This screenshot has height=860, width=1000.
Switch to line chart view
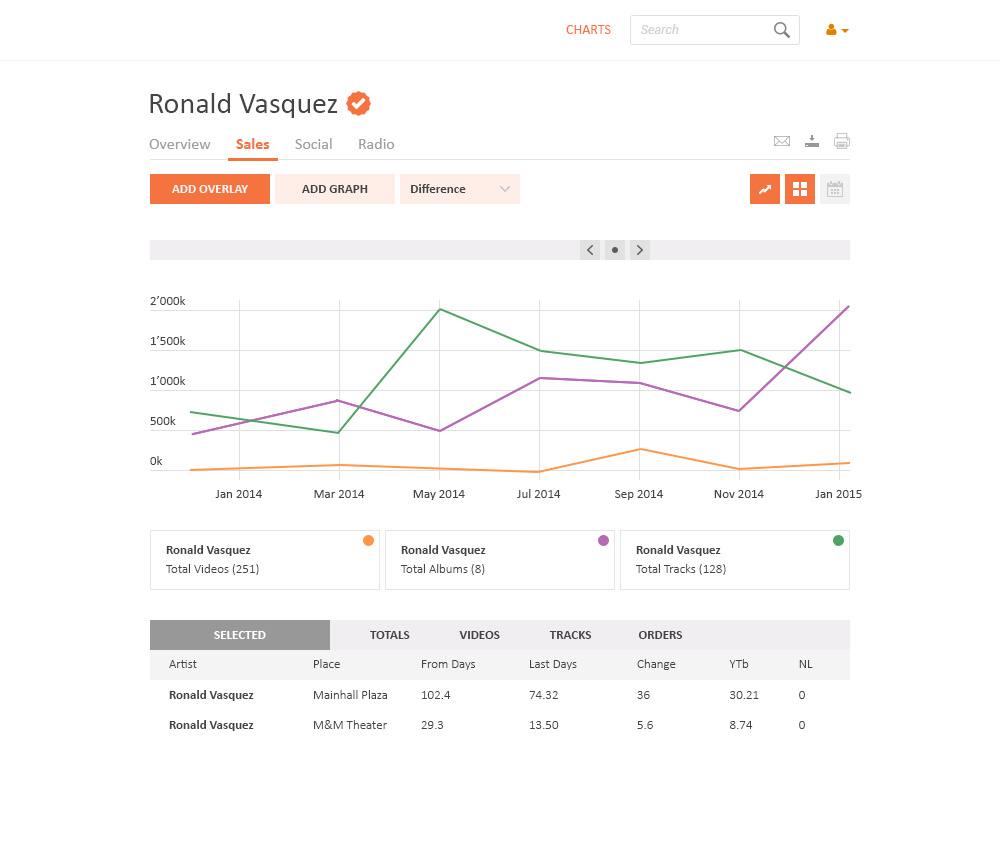pyautogui.click(x=765, y=189)
